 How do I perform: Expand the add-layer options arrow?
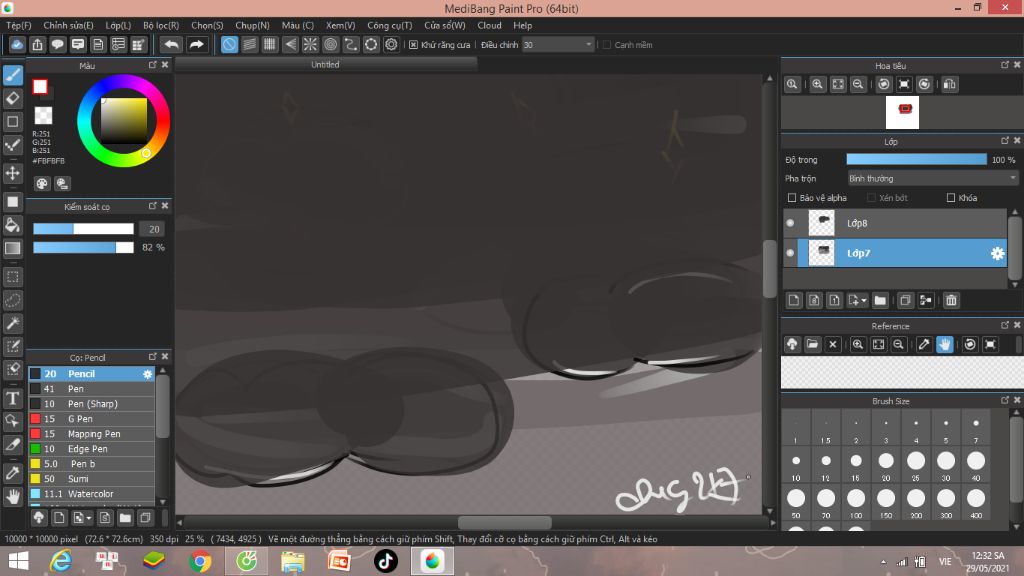pyautogui.click(x=864, y=300)
